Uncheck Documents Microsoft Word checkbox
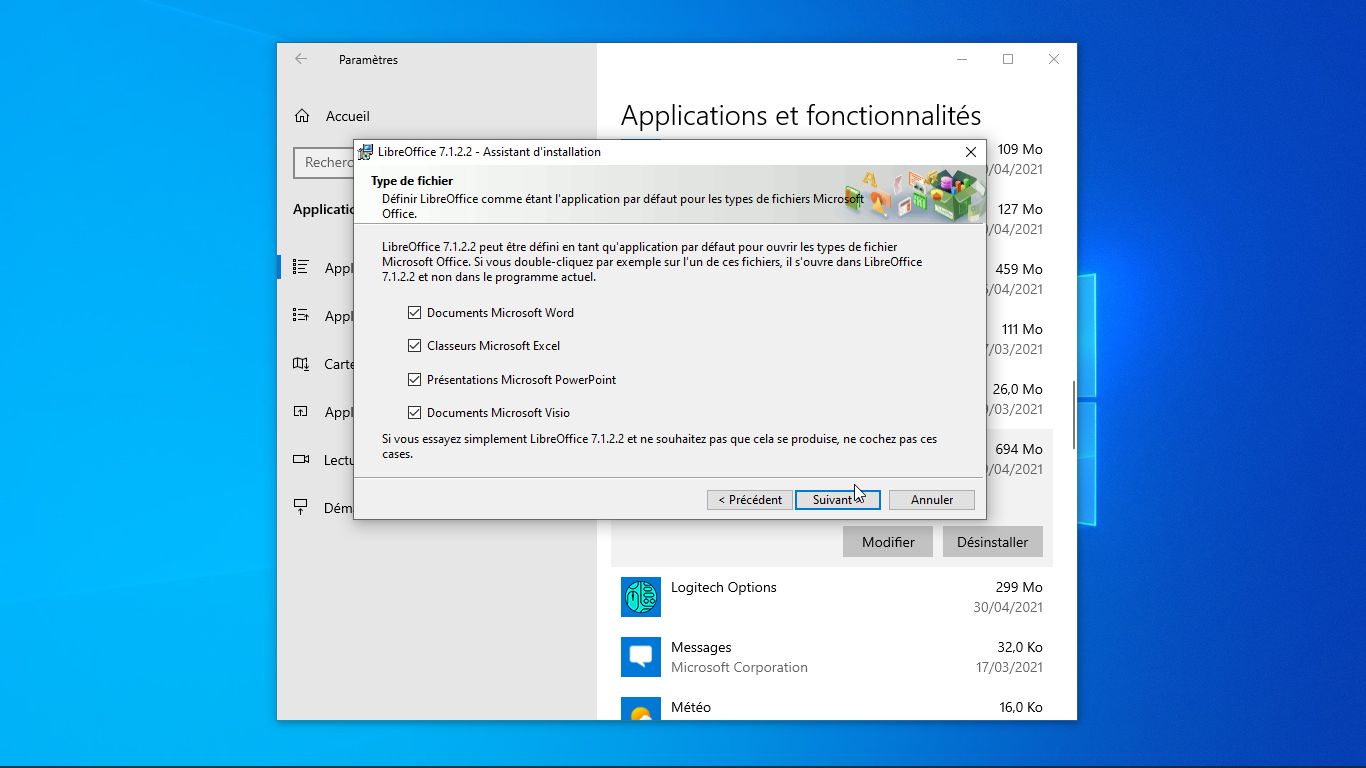 (x=415, y=313)
